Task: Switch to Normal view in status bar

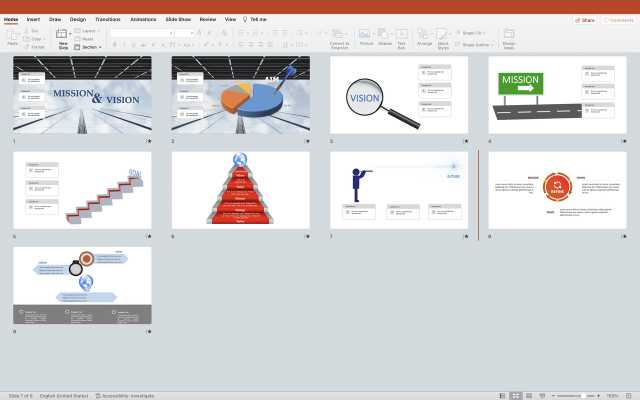Action: pos(501,395)
